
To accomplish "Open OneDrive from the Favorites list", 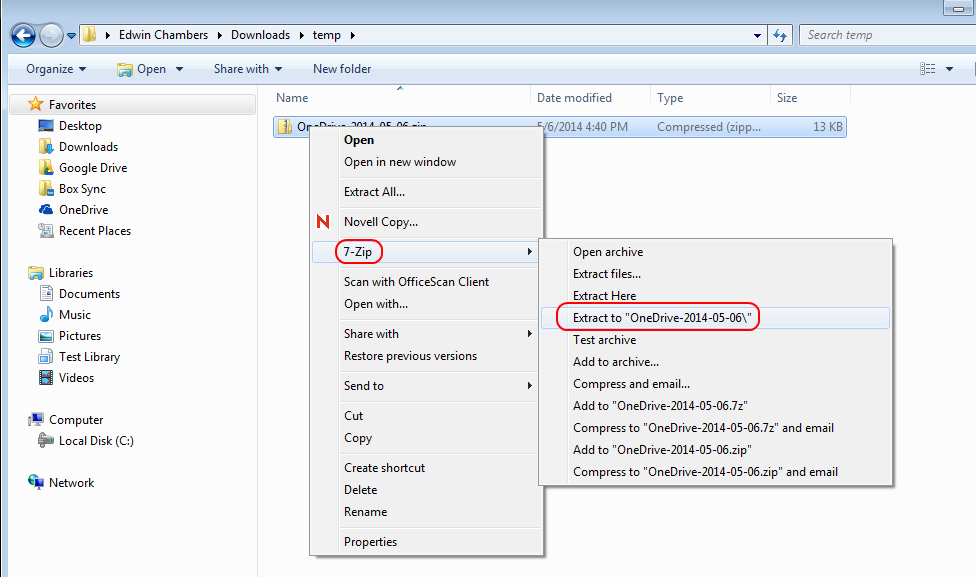I will coord(84,209).
